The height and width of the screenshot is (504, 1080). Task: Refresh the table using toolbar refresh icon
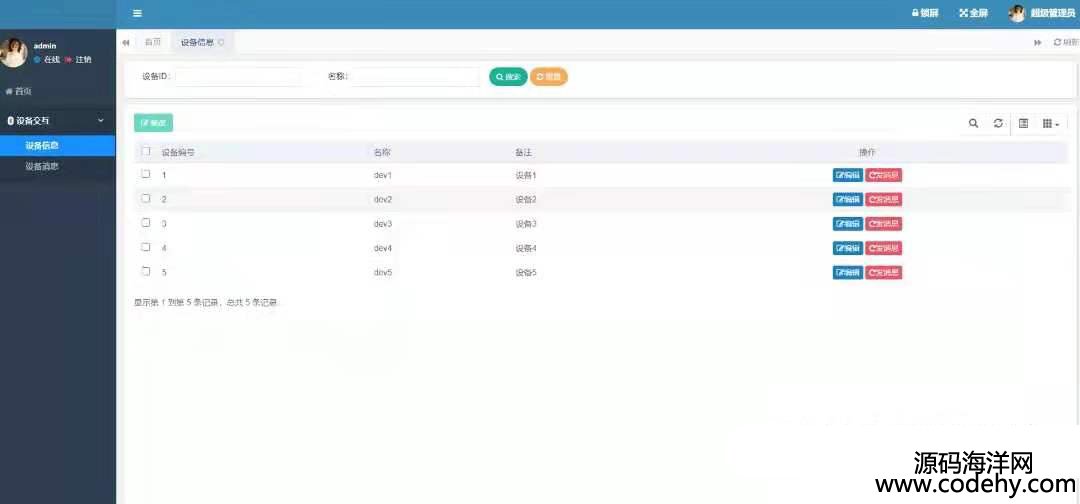[998, 123]
